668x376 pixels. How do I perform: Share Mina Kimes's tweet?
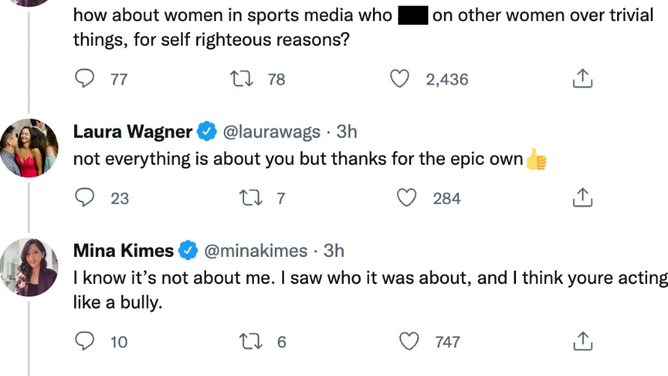582,341
